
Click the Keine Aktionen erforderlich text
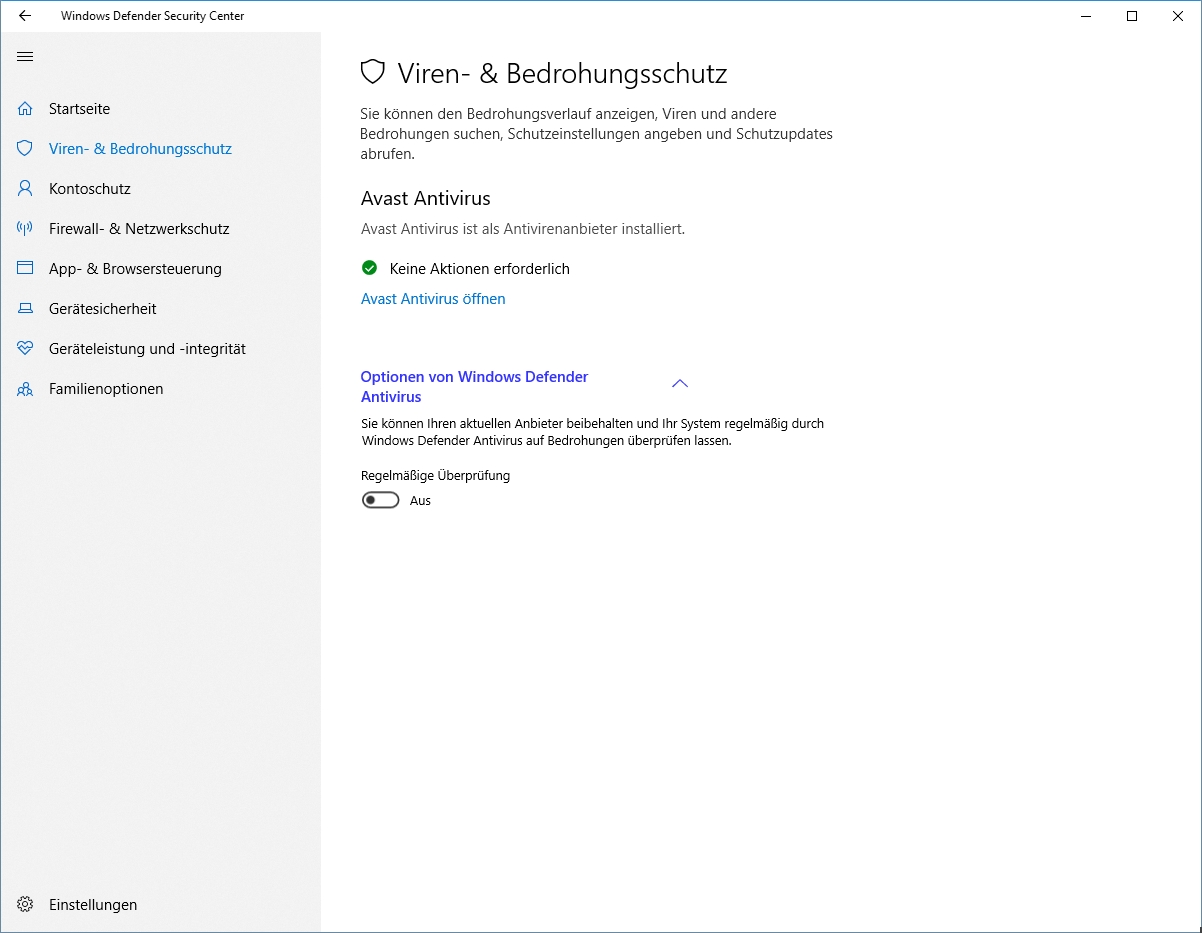[480, 268]
